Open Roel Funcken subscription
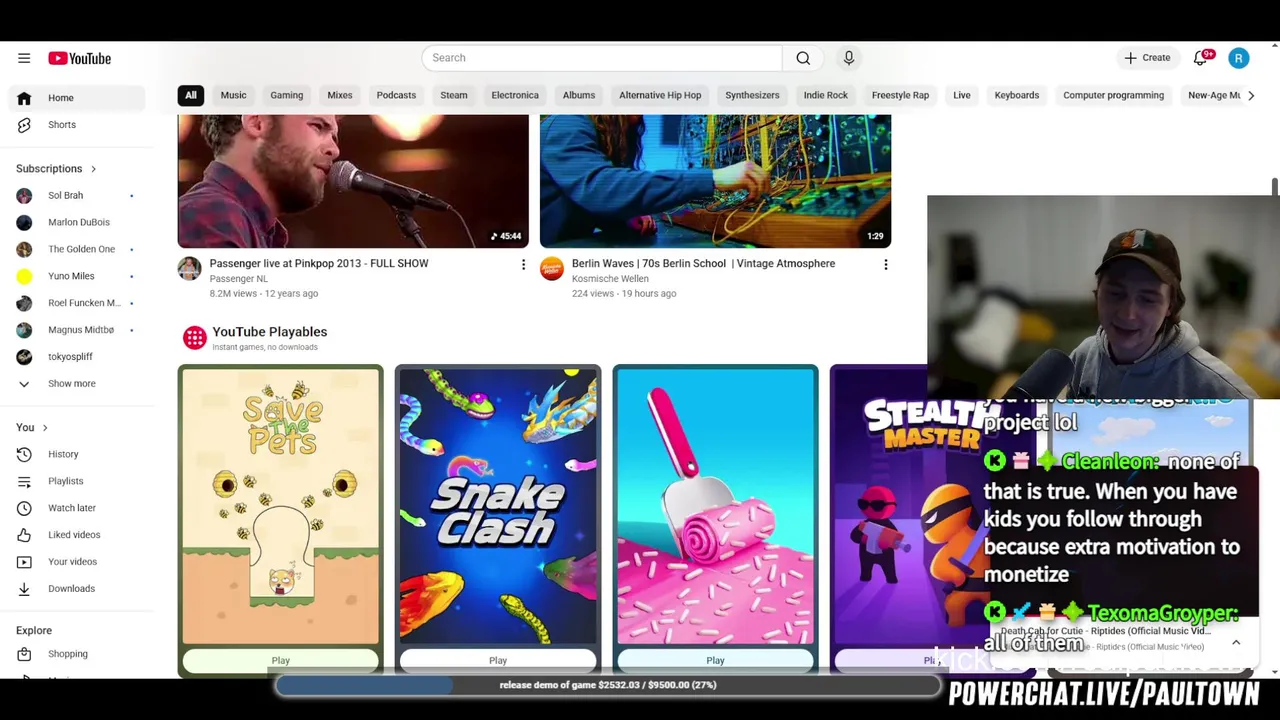This screenshot has width=1280, height=720. [78, 304]
